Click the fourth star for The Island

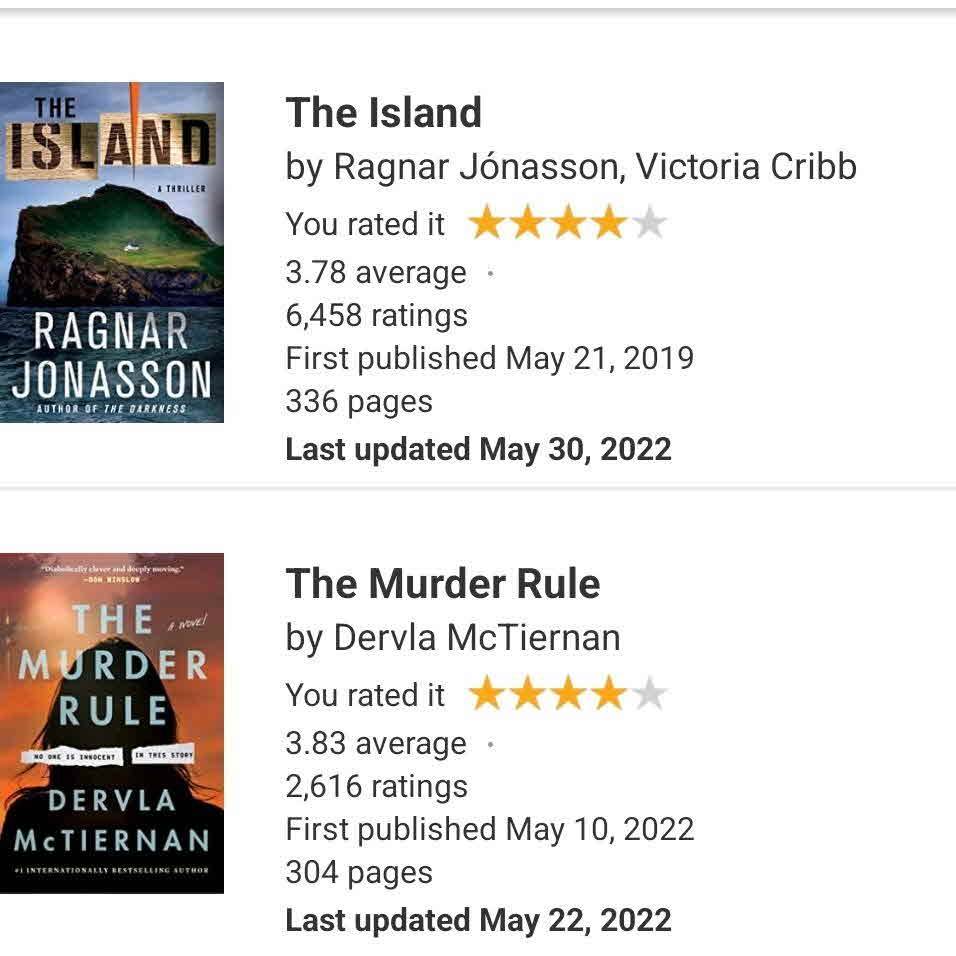coord(608,223)
